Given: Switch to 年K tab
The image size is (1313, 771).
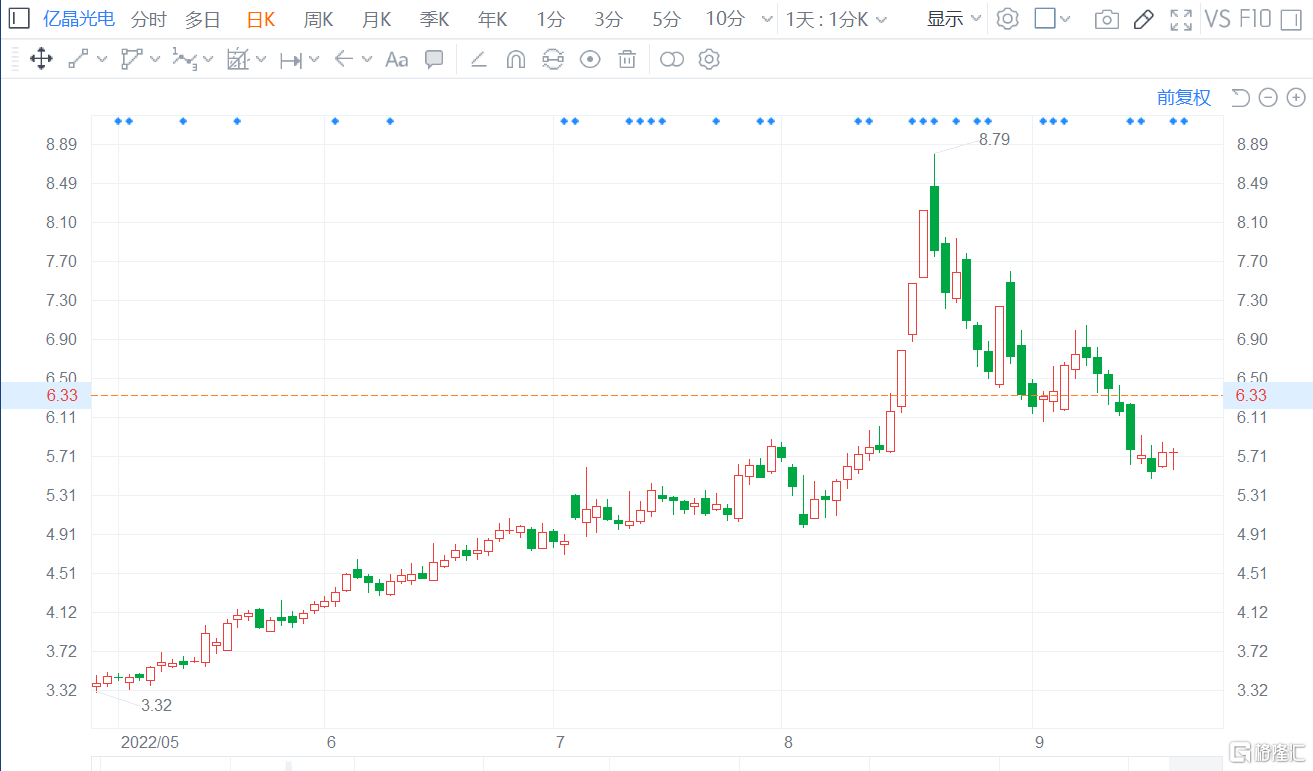Looking at the screenshot, I should tap(493, 19).
